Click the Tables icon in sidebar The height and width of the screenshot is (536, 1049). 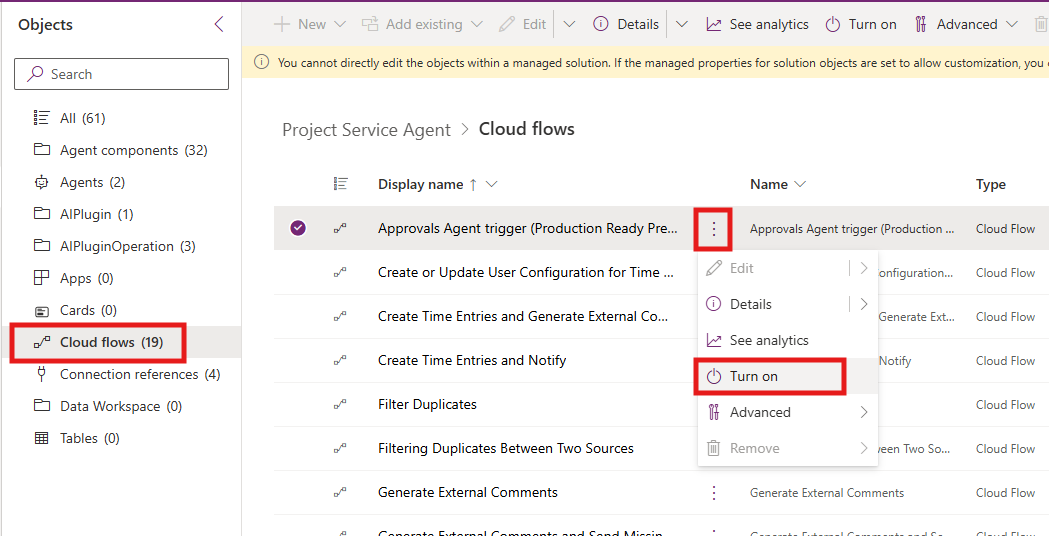tap(41, 438)
